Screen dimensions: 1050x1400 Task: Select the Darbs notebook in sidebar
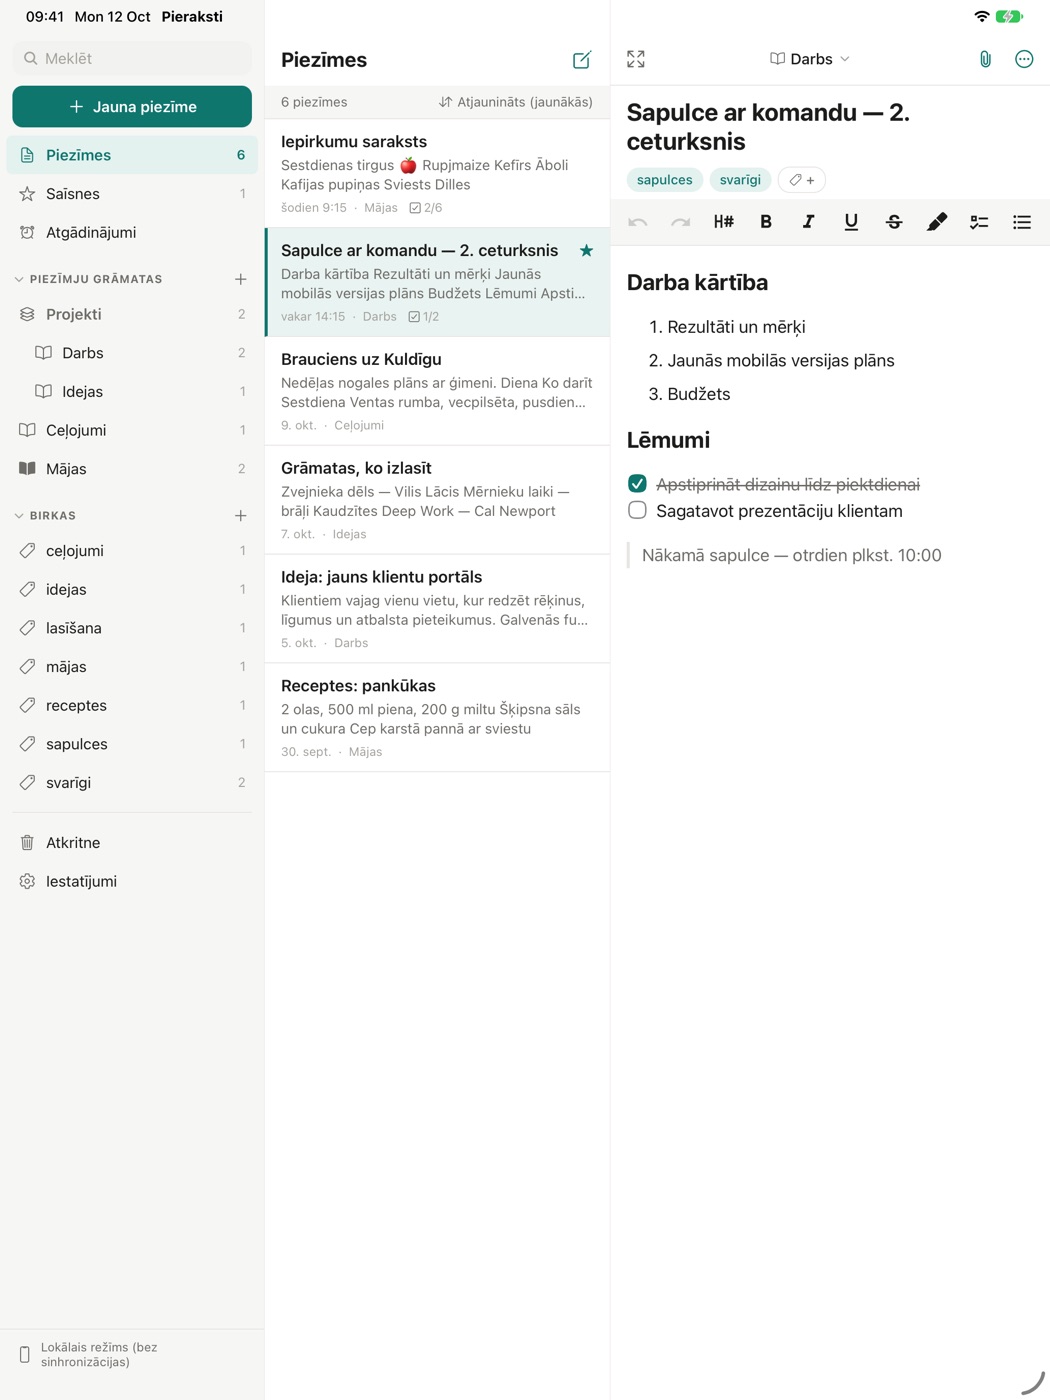[132, 353]
